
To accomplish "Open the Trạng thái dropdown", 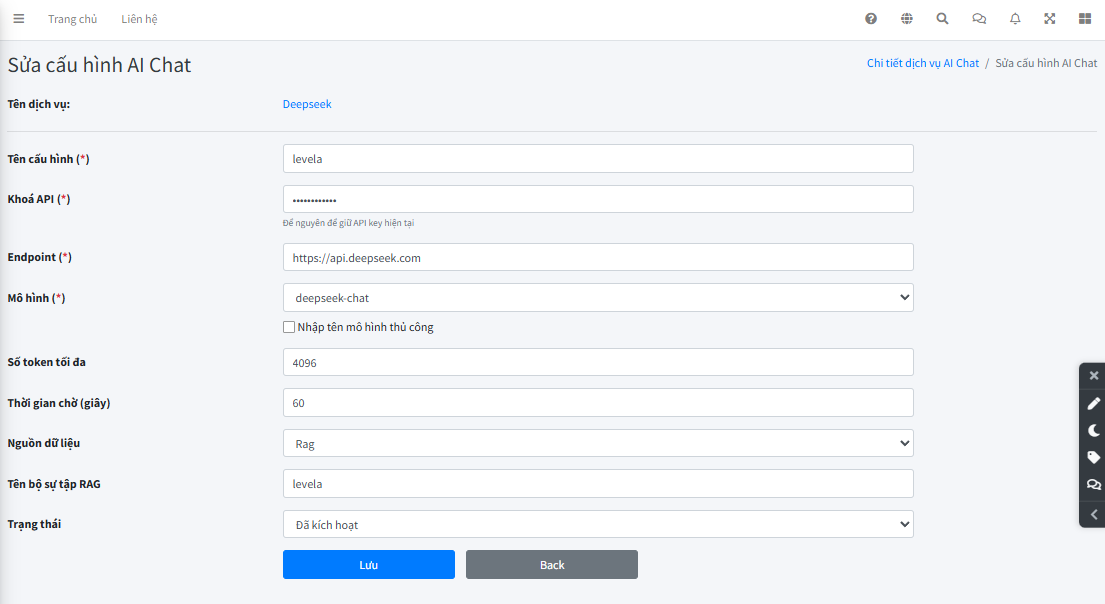I will coord(598,524).
